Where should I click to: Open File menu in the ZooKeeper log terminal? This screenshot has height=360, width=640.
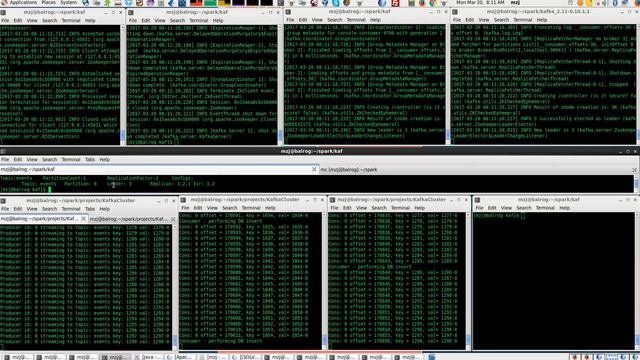pyautogui.click(x=5, y=20)
